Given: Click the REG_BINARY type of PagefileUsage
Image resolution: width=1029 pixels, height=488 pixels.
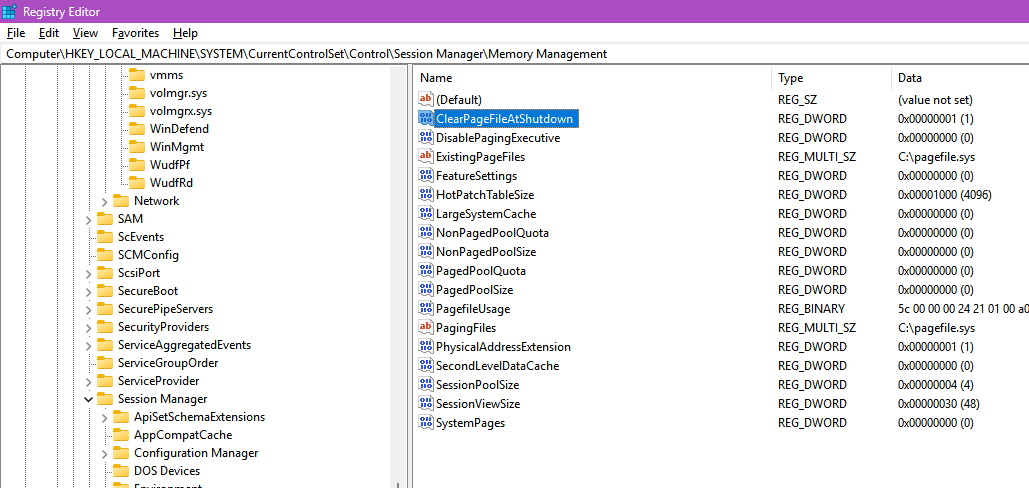Looking at the screenshot, I should pos(811,308).
